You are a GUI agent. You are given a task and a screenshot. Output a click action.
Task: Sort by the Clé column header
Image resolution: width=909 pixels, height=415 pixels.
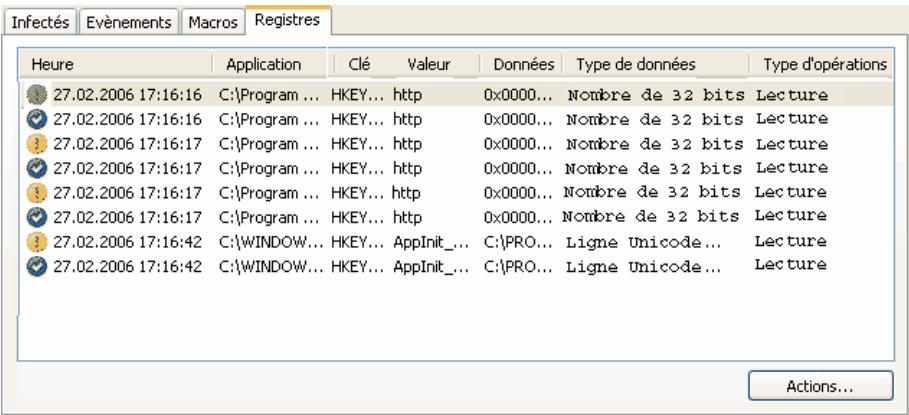[x=359, y=64]
